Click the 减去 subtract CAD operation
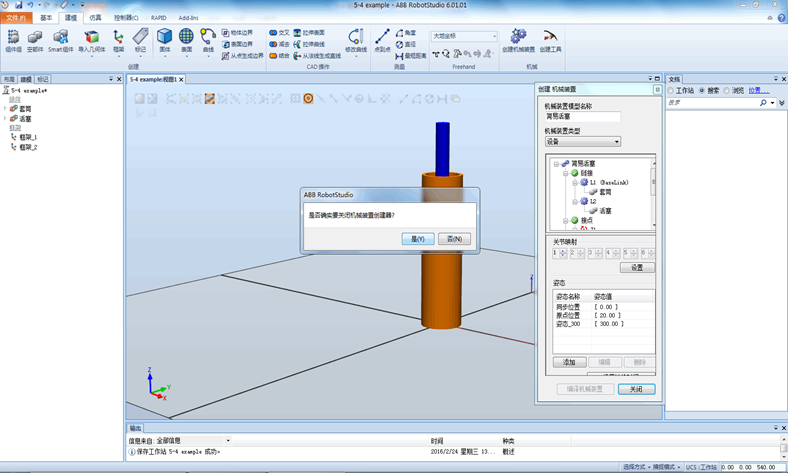The height and width of the screenshot is (473, 788). click(279, 44)
